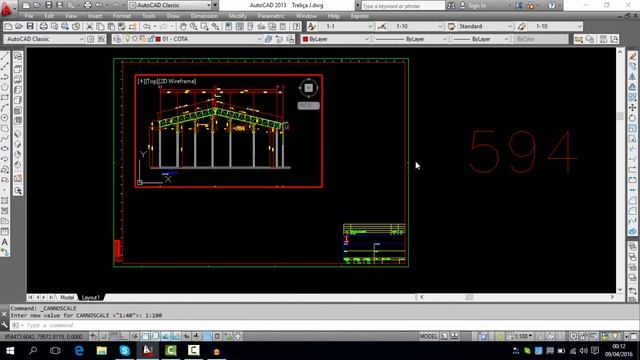Open the Dimension menu
640x360 pixels.
coord(204,16)
